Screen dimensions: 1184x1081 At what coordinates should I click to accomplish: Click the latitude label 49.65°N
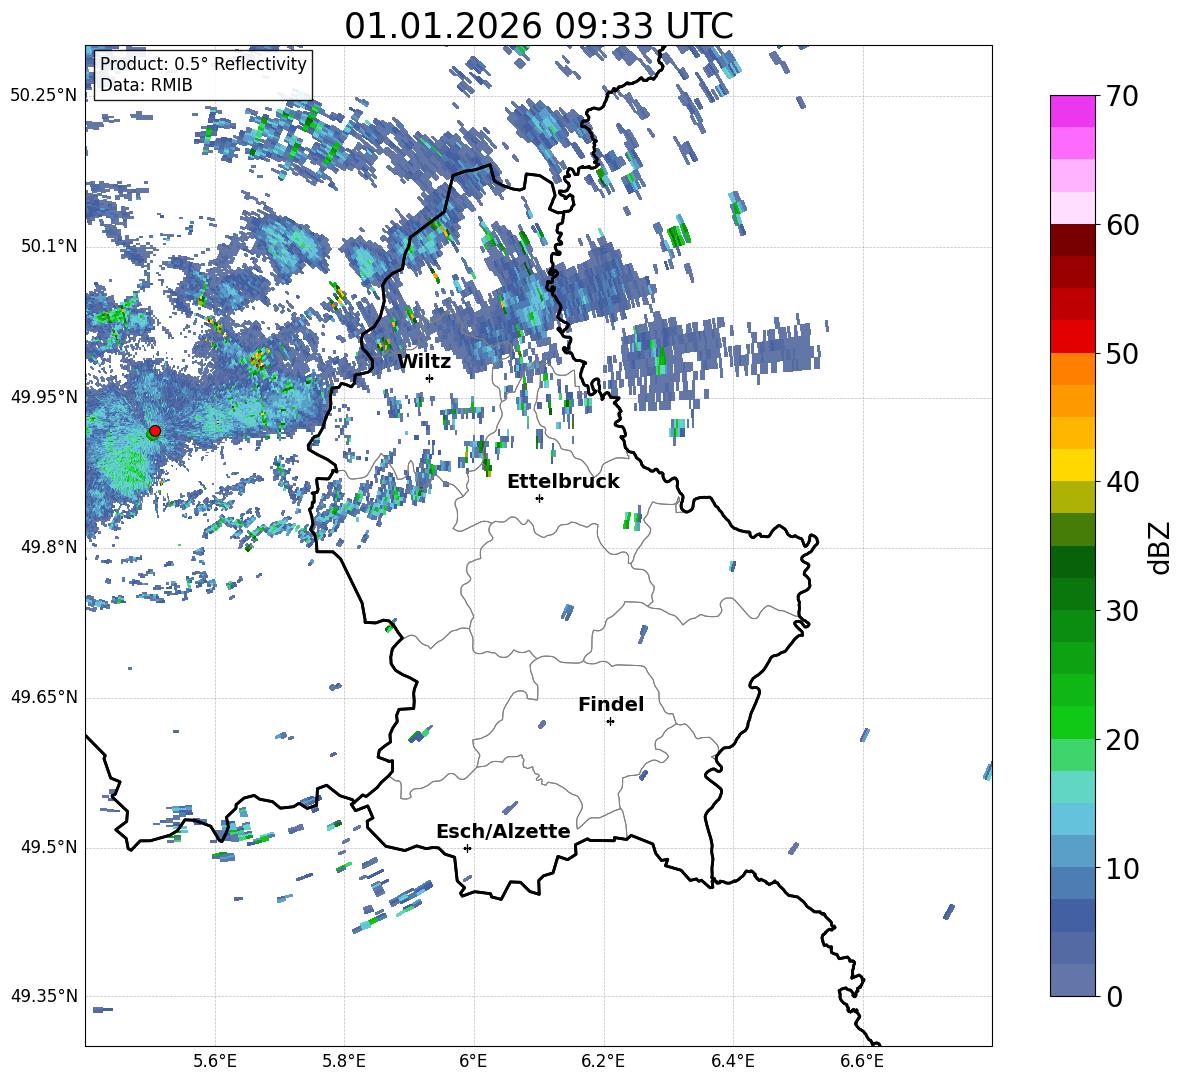(44, 697)
